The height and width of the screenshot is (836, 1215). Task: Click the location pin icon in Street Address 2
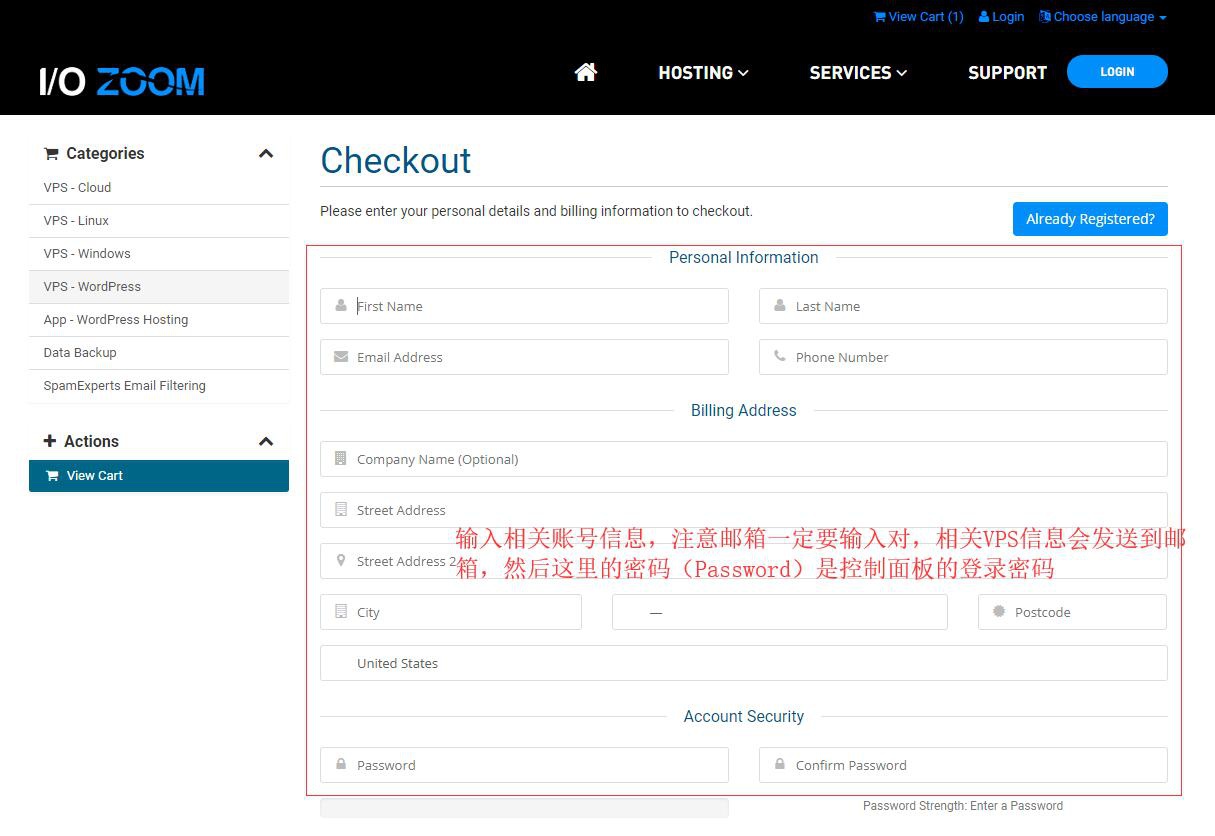pyautogui.click(x=339, y=561)
